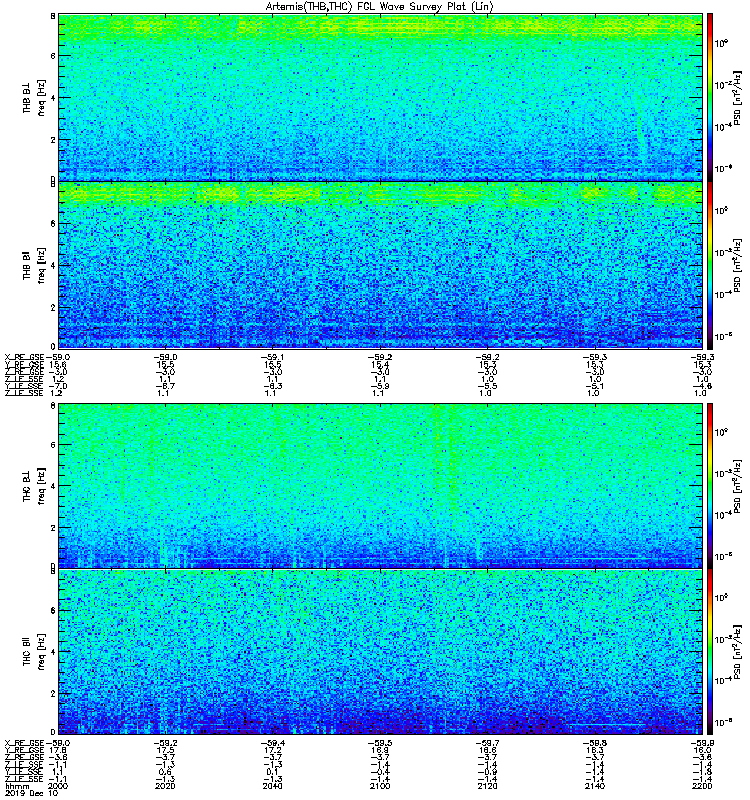Click the PSD [nT²/Hz] label beside THB B⊥ color bar
750x800 pixels.
736,97
